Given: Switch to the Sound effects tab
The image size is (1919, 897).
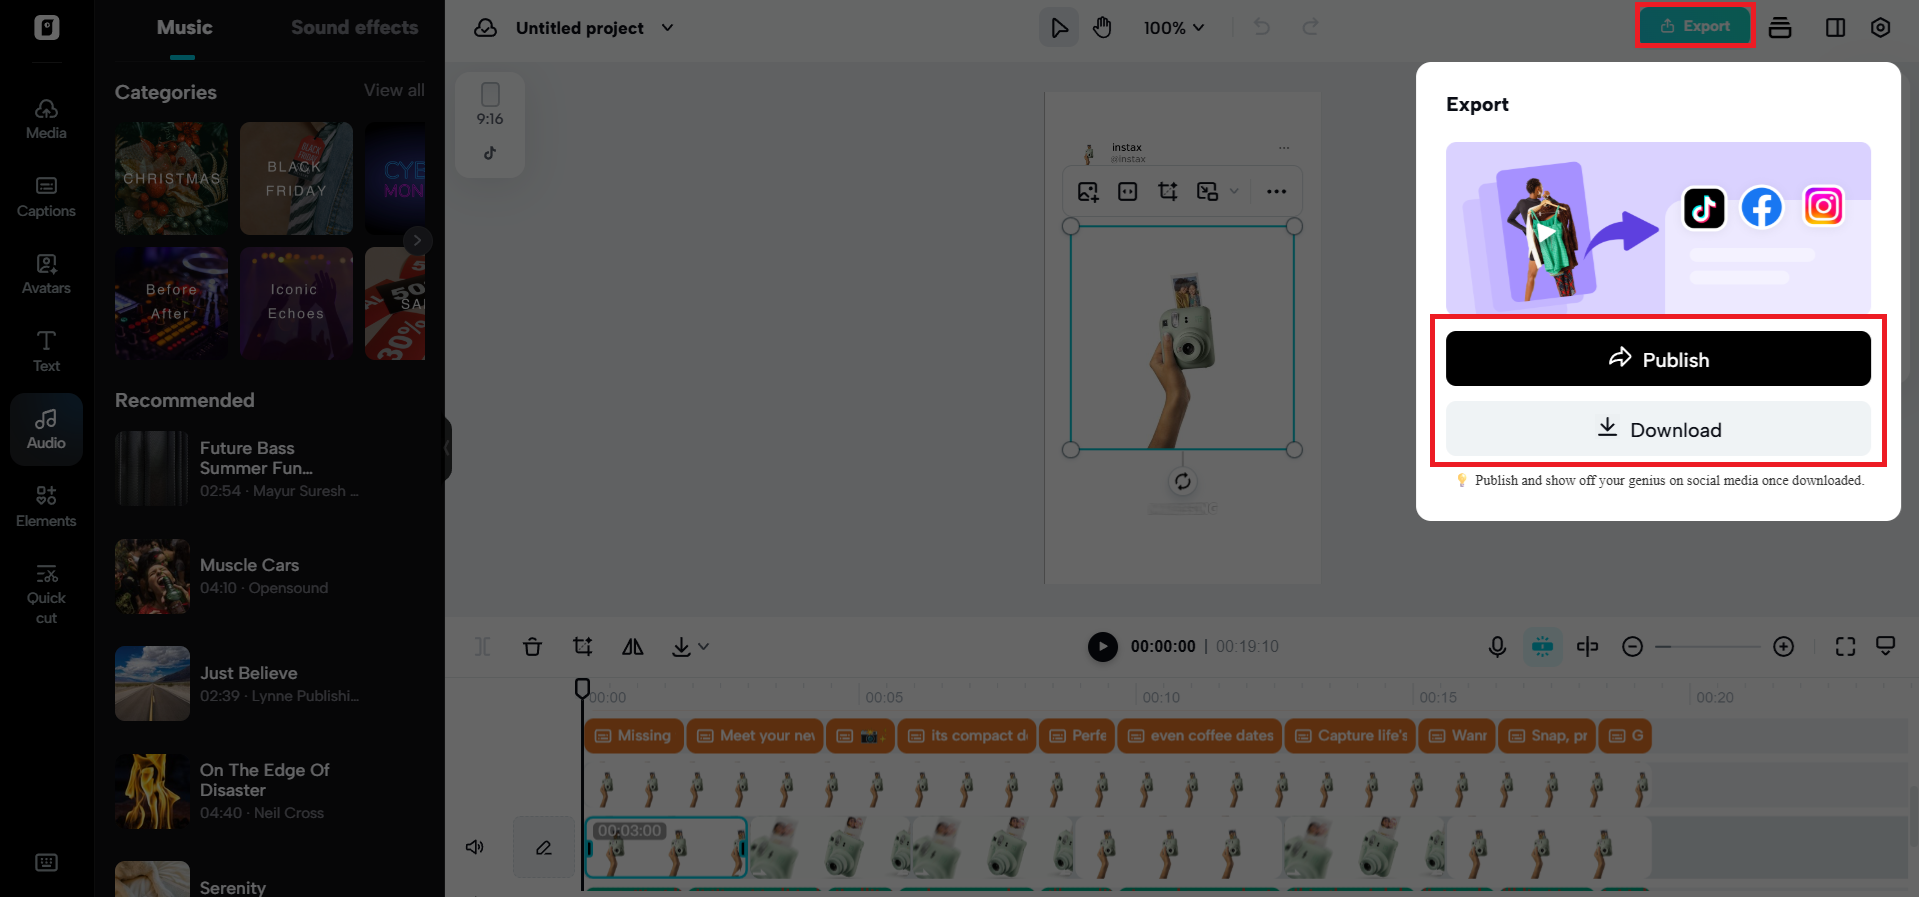Looking at the screenshot, I should 355,28.
